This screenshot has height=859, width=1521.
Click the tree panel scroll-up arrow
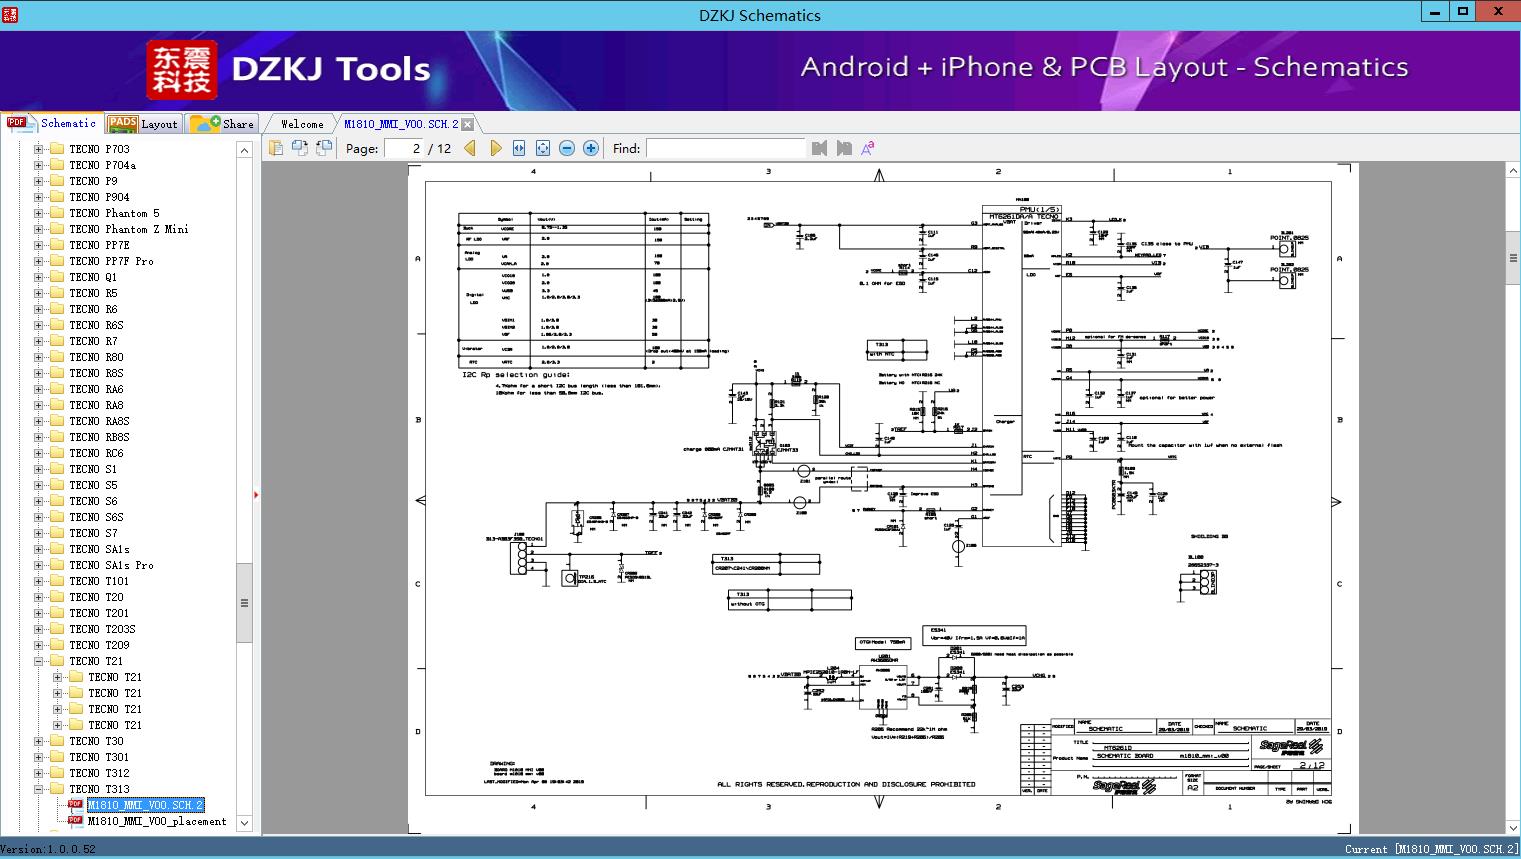(244, 150)
